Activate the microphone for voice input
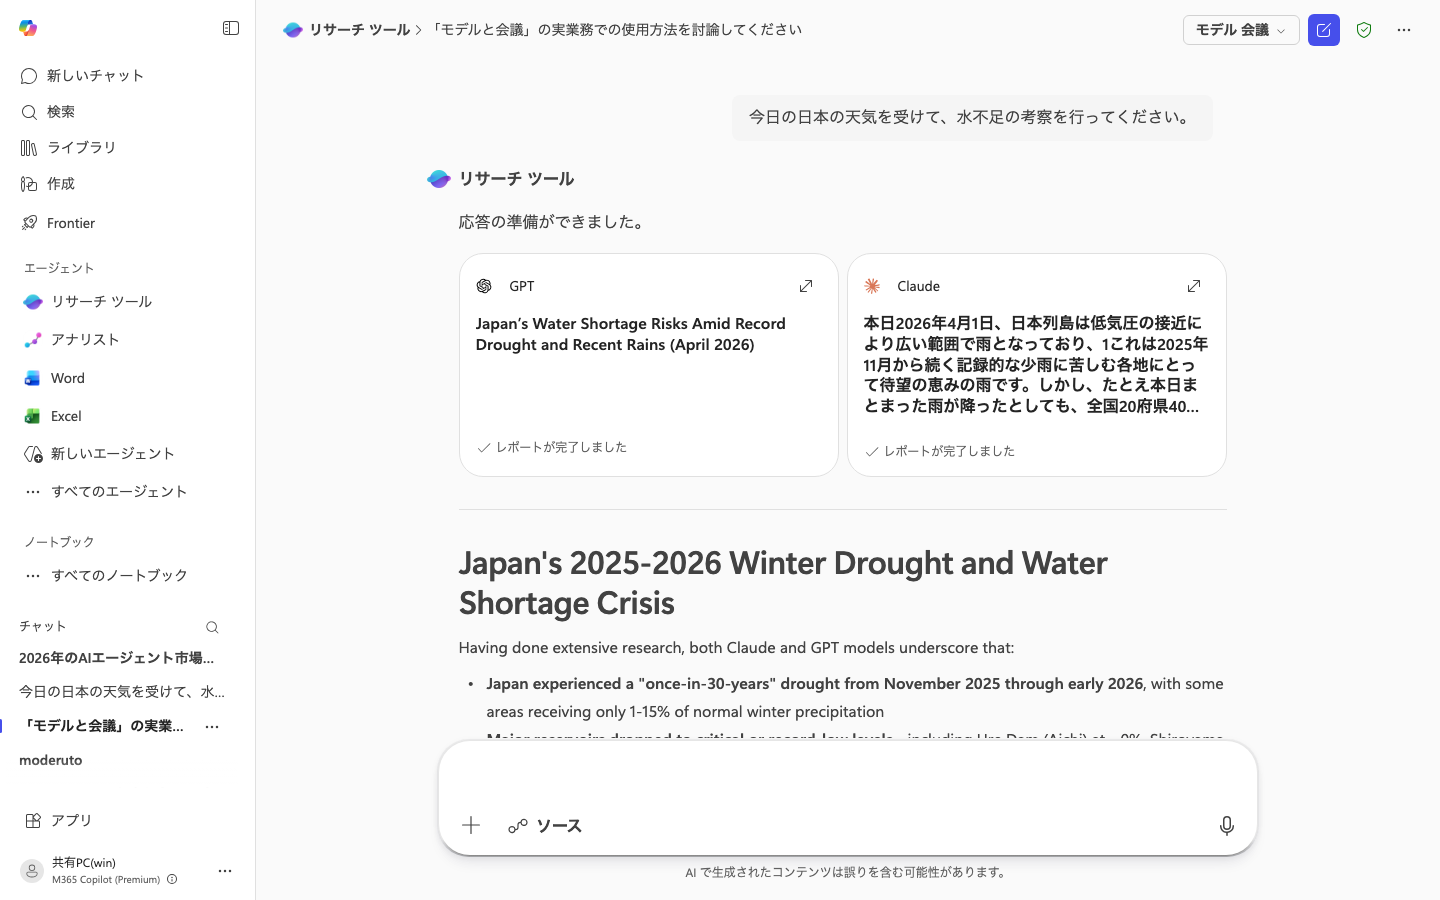The width and height of the screenshot is (1440, 900). (1227, 826)
